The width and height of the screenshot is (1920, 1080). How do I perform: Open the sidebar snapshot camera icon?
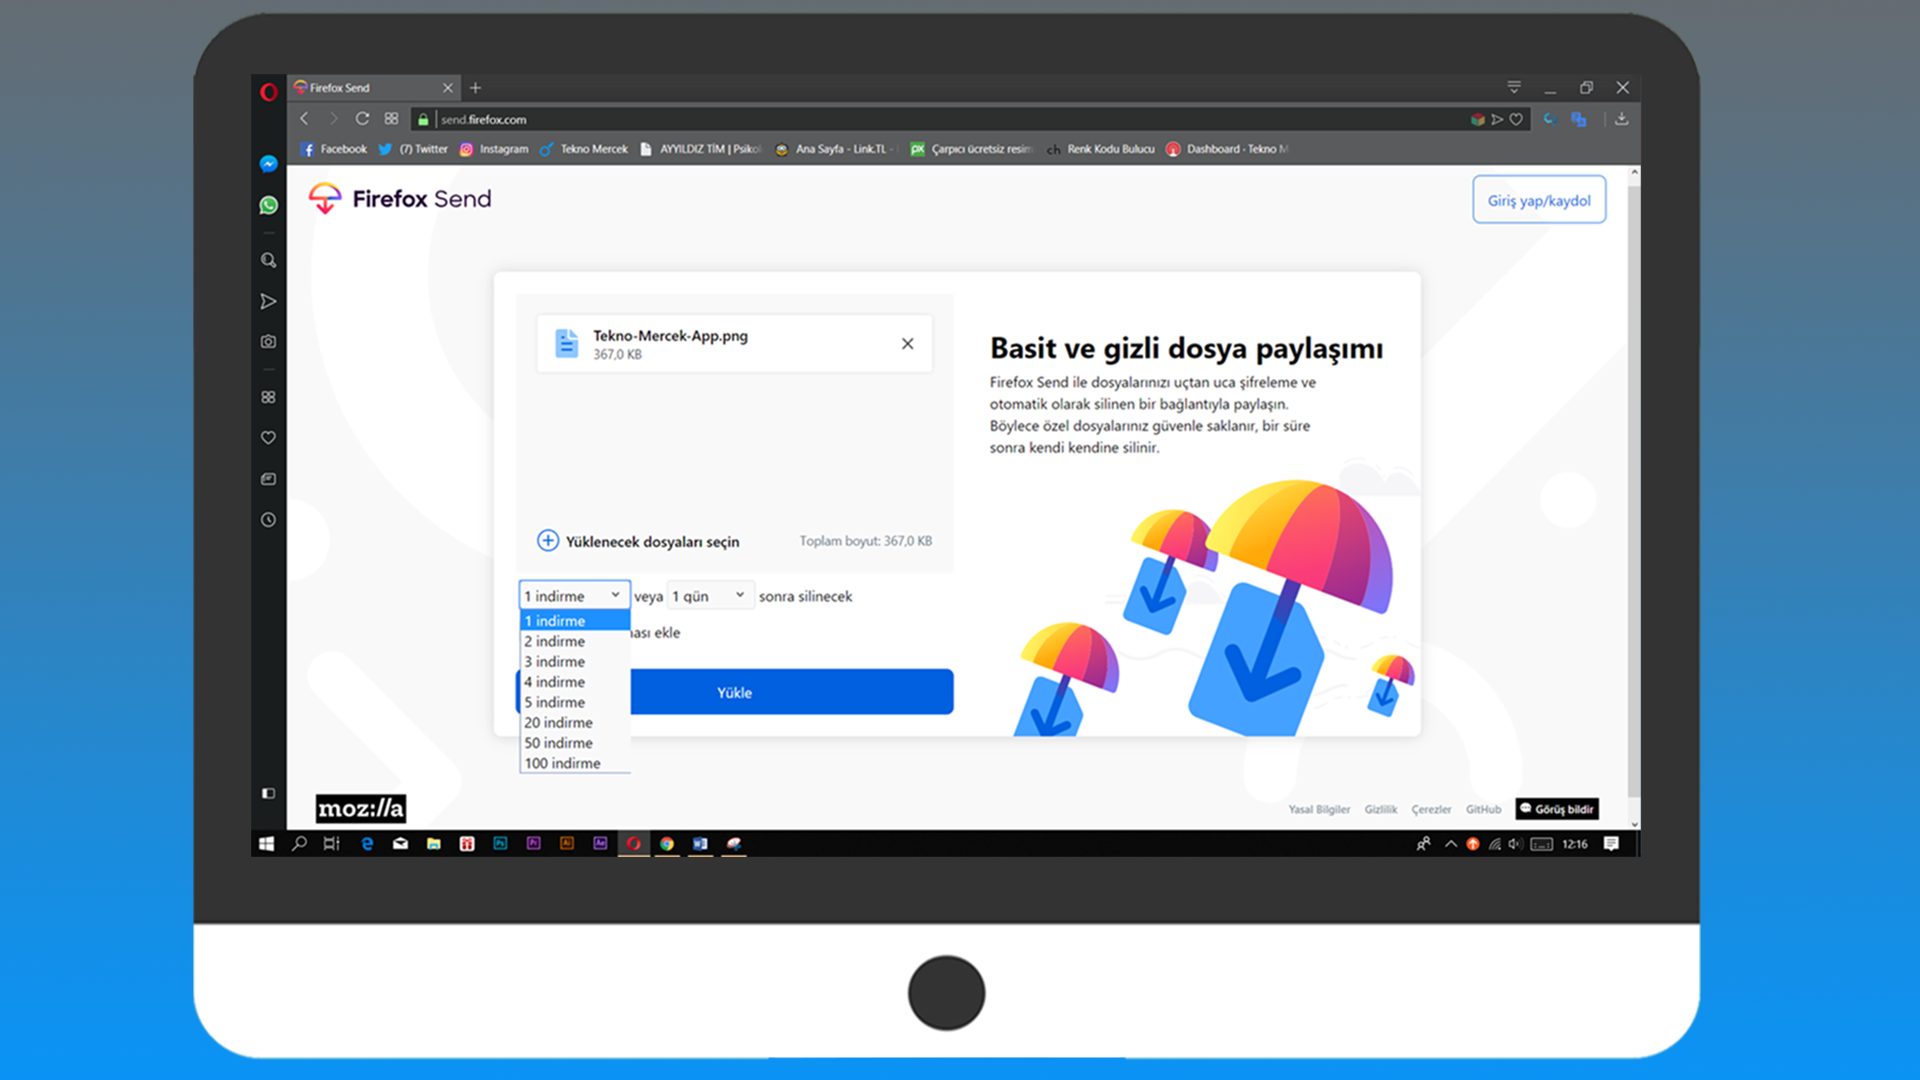tap(268, 342)
